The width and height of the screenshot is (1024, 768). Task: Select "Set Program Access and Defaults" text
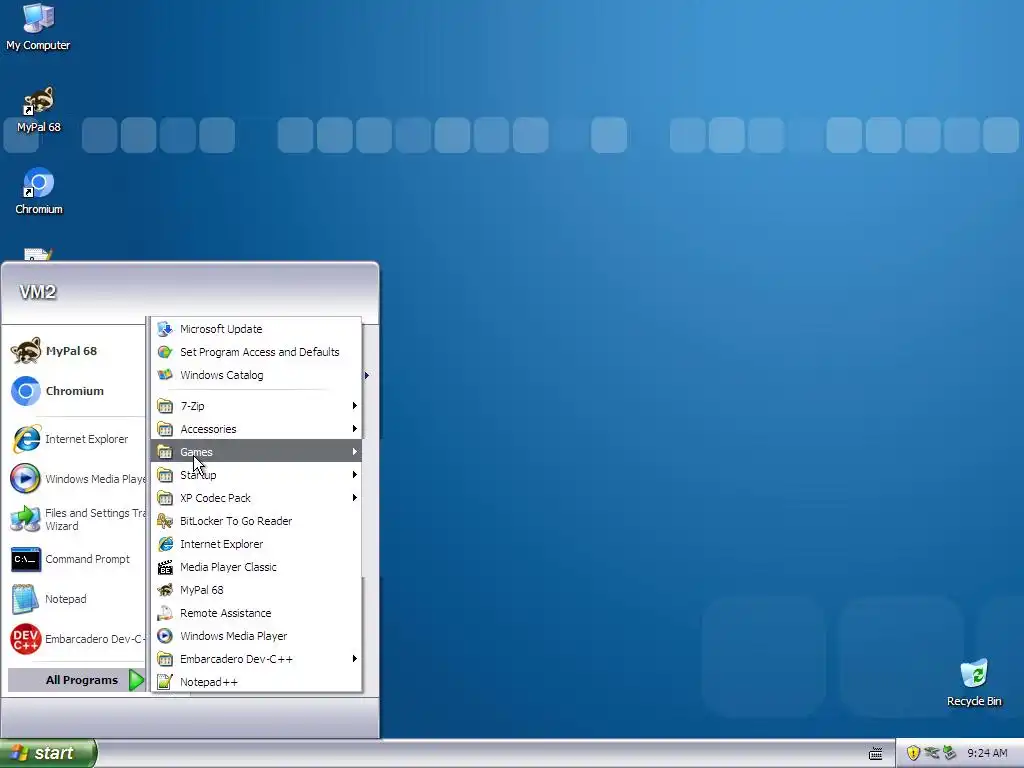click(x=260, y=352)
